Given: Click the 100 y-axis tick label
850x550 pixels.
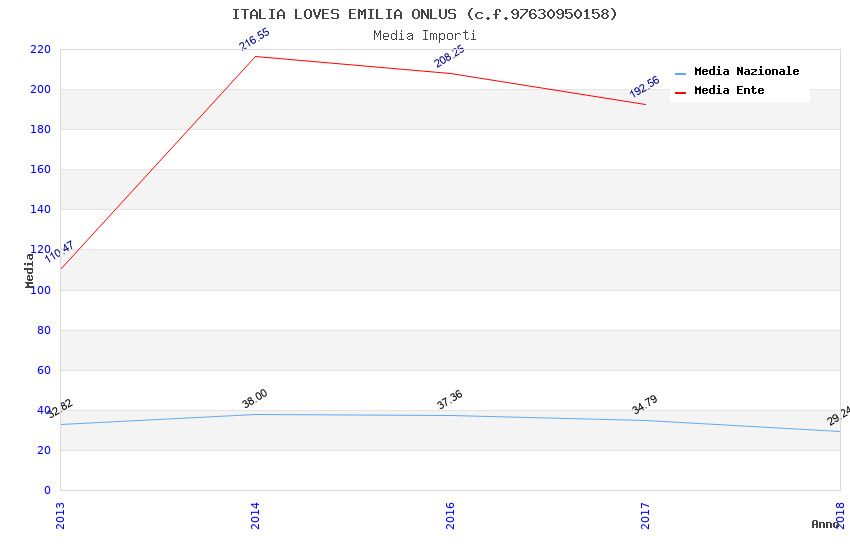Looking at the screenshot, I should coord(40,290).
